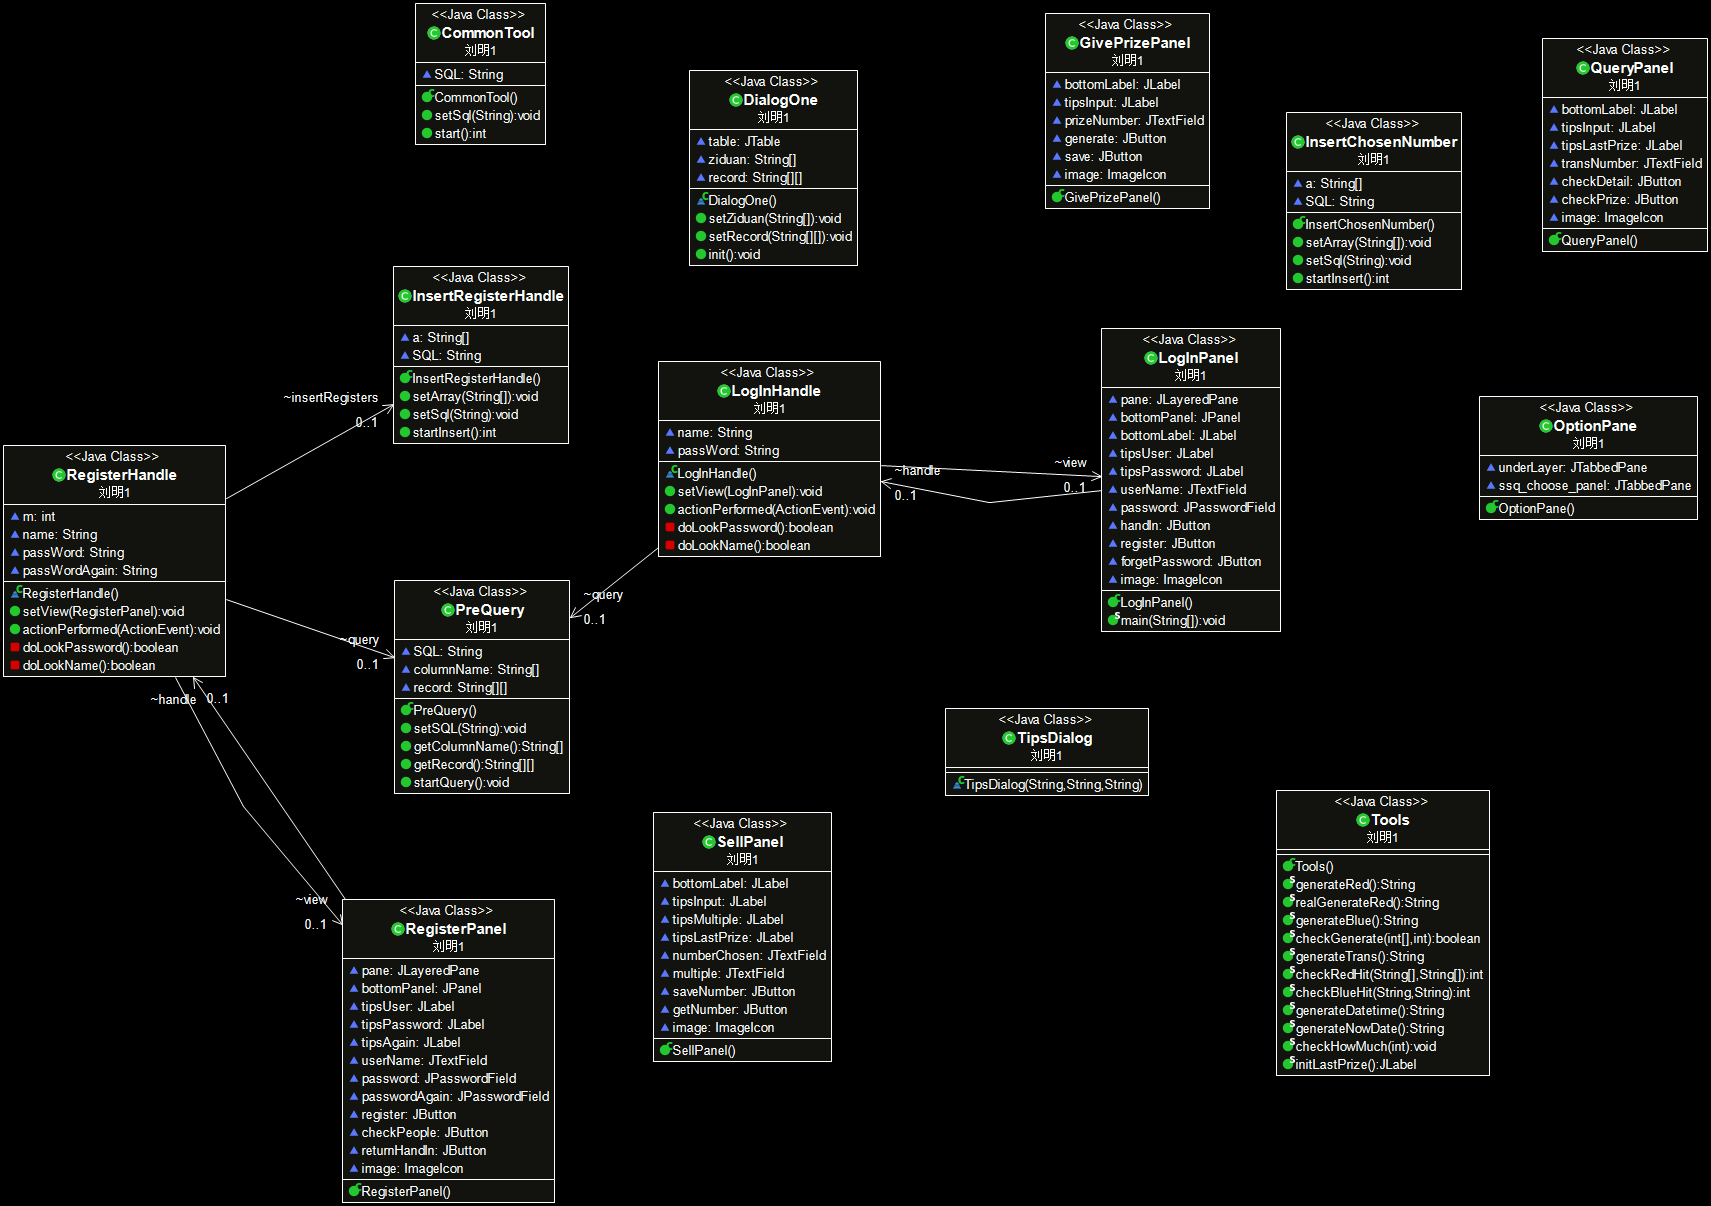
Task: Select the OptionPane class icon
Action: coord(1546,426)
